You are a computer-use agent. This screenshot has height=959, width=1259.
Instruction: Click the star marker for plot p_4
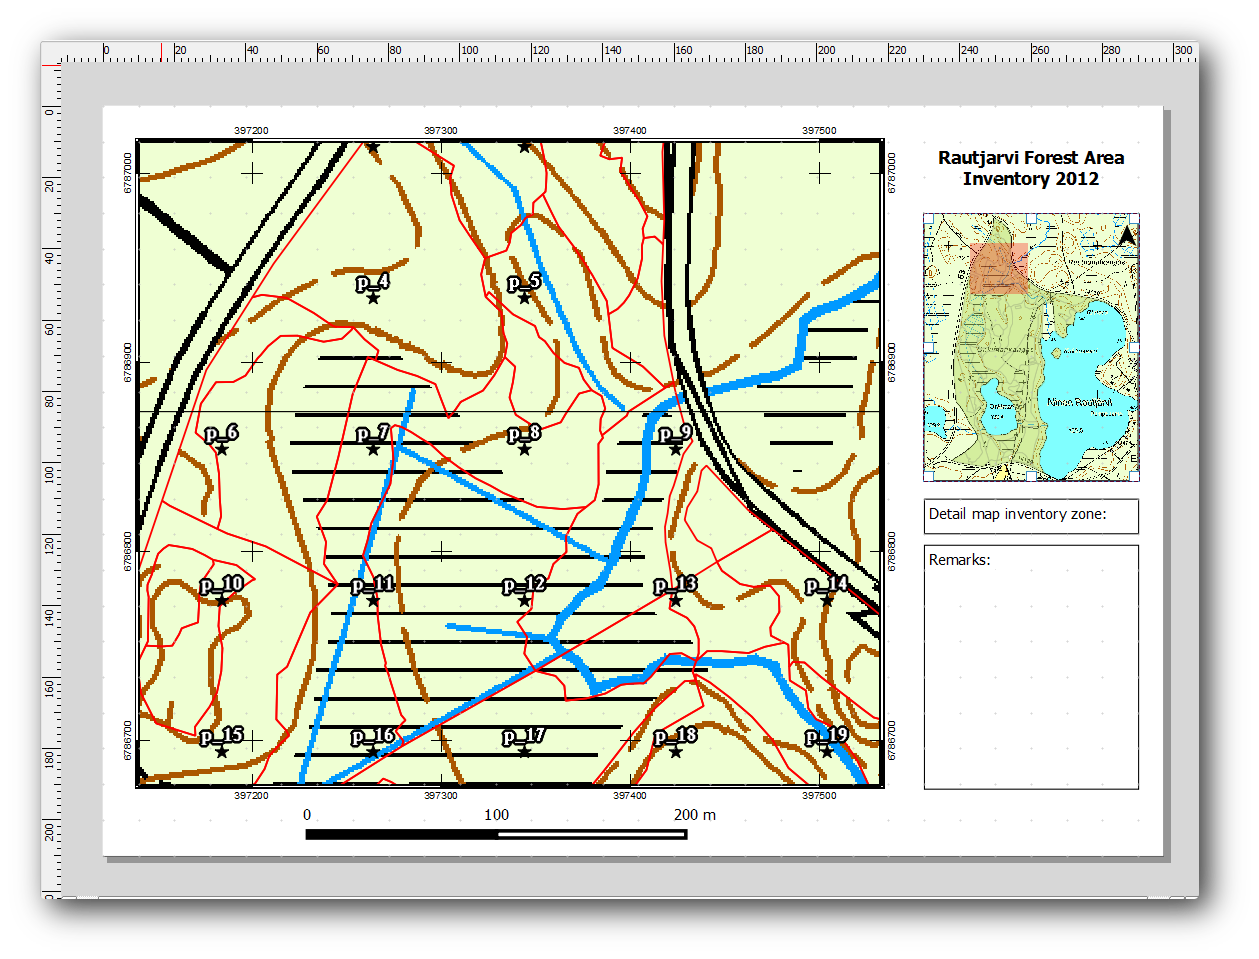coord(373,298)
